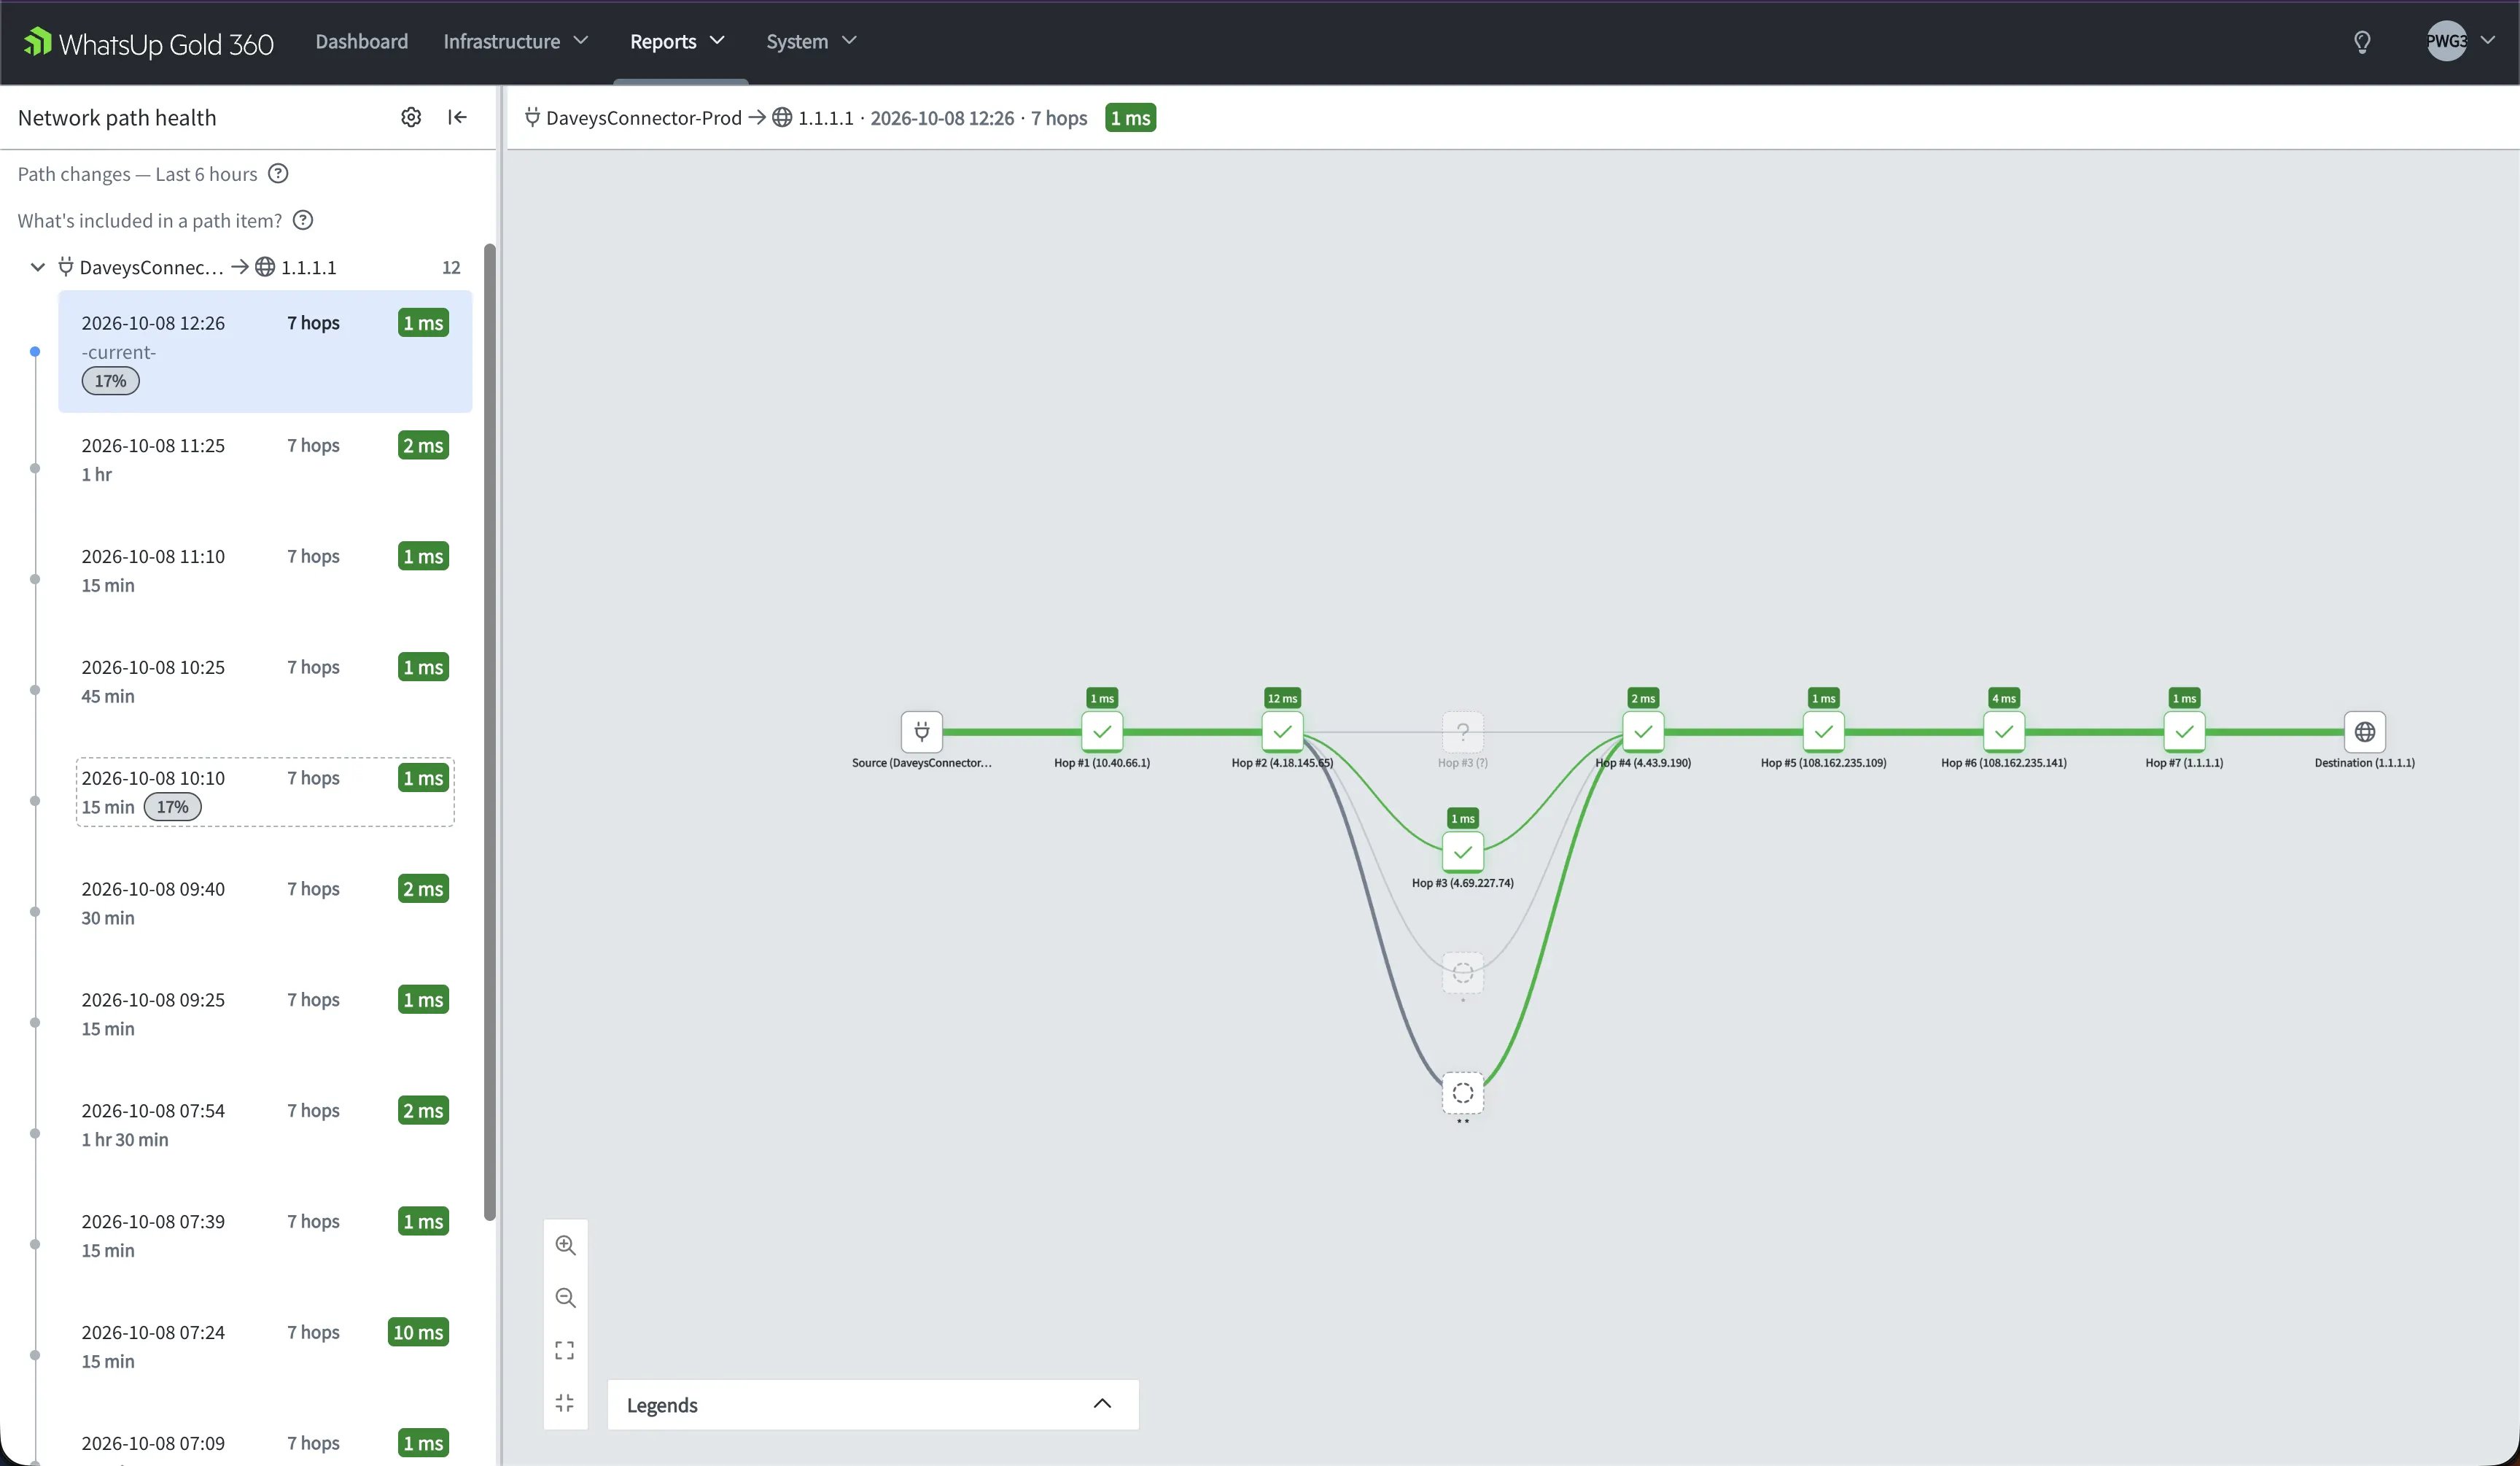Screen dimensions: 2520x1466
Task: Click the lightbulb tips icon in the top bar
Action: pos(2362,41)
